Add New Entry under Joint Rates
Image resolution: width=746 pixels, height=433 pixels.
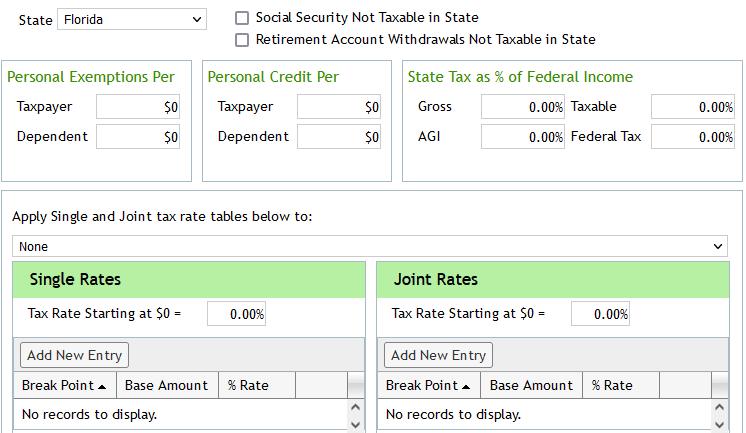(x=438, y=355)
